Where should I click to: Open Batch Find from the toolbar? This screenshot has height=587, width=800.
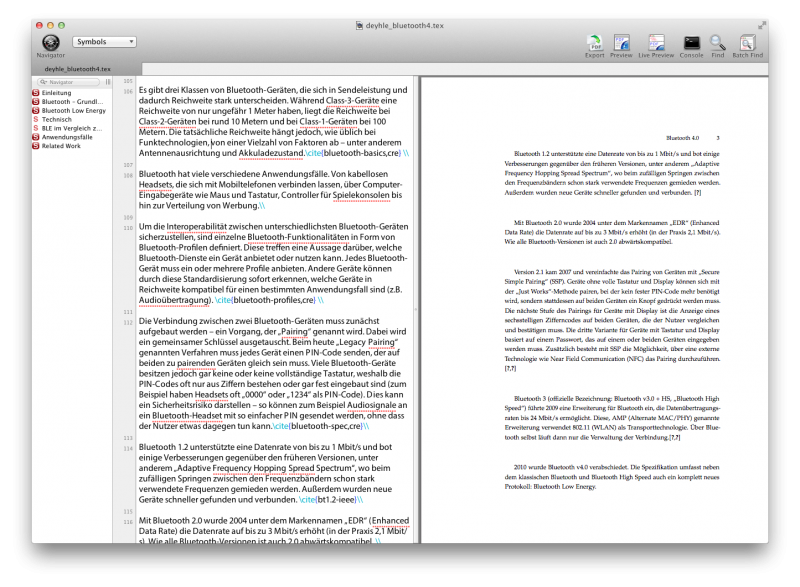(747, 42)
